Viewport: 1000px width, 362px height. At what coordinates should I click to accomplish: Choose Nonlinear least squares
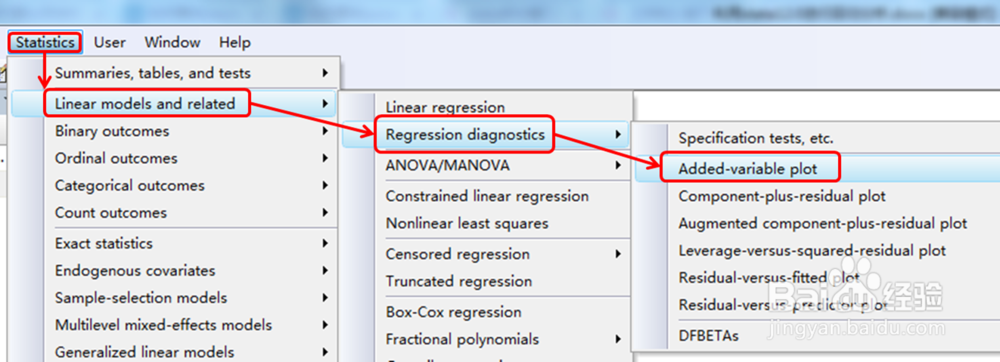(x=486, y=224)
